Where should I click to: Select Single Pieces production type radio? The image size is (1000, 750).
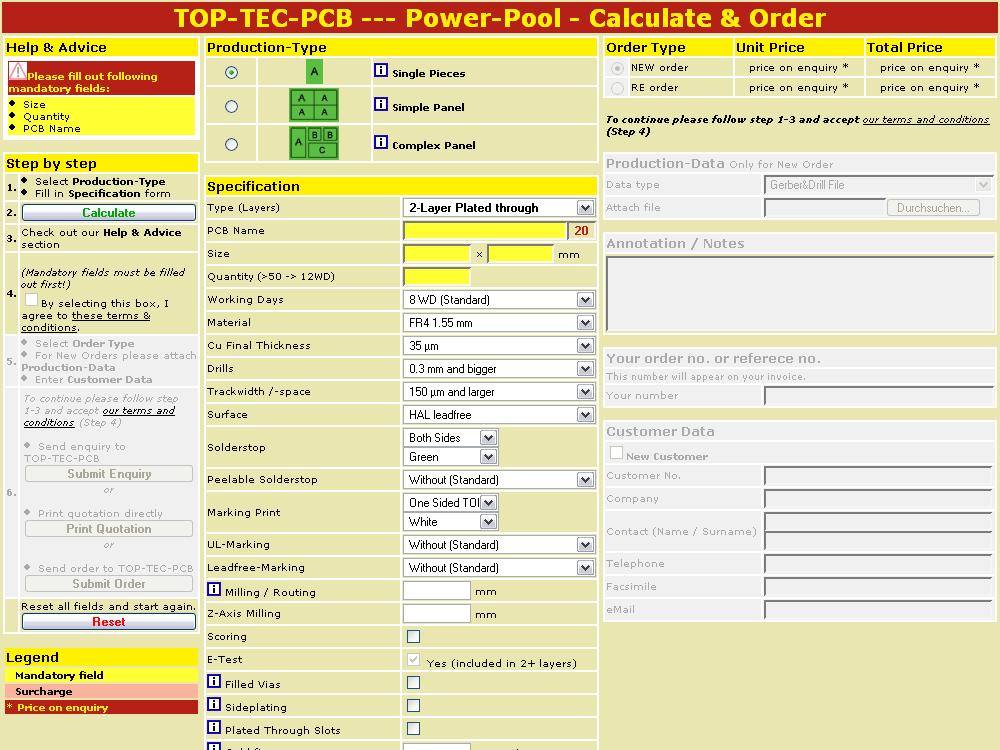(232, 73)
